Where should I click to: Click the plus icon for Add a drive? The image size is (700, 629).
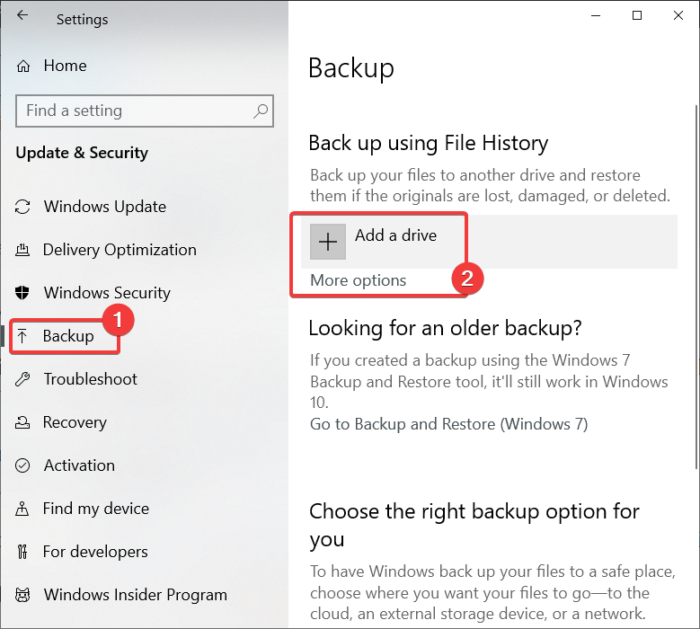point(327,242)
